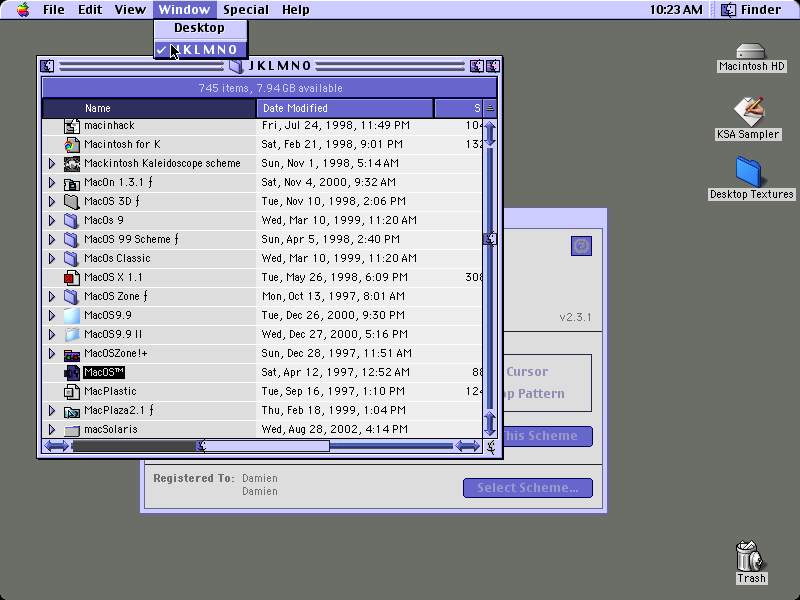Click the Macintosh for K file icon
Image resolution: width=800 pixels, height=600 pixels.
[71, 145]
